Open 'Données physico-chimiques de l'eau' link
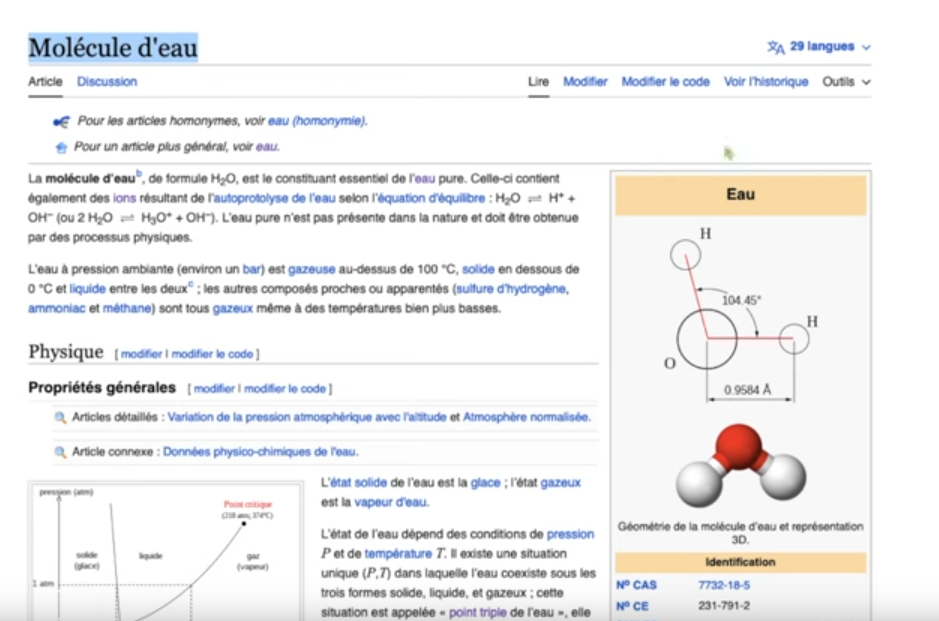Viewport: 939px width, 621px height. 260,452
